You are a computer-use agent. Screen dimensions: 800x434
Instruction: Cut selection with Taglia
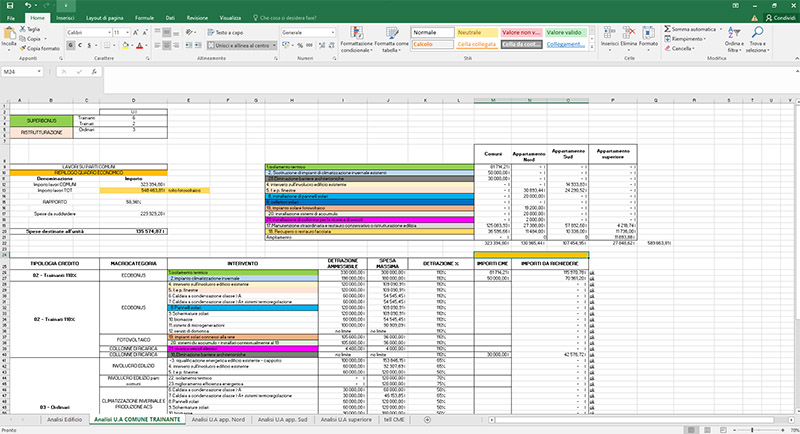pos(30,29)
